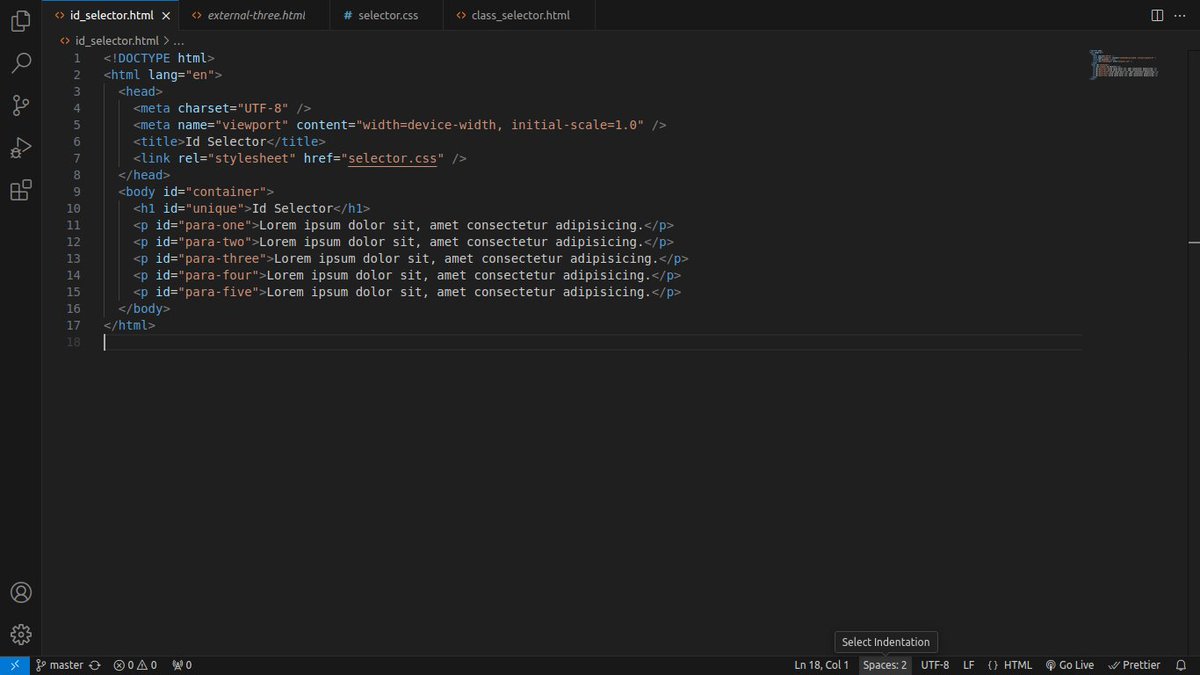The height and width of the screenshot is (675, 1200).
Task: Open the Accounts menu icon
Action: tap(20, 592)
